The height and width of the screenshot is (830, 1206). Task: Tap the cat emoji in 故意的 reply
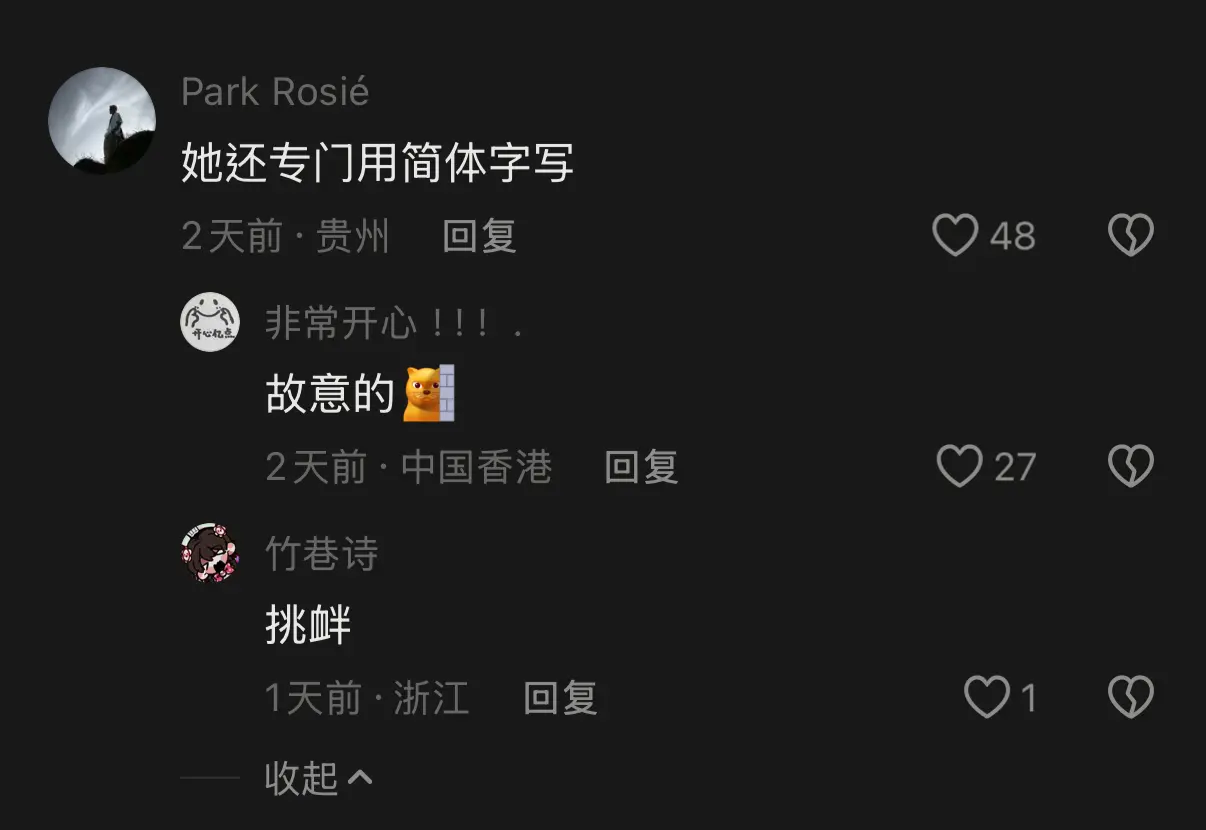[x=429, y=393]
